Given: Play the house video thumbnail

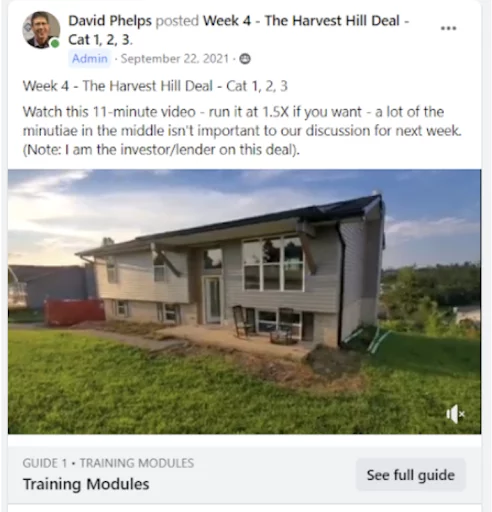Looking at the screenshot, I should pos(244,302).
